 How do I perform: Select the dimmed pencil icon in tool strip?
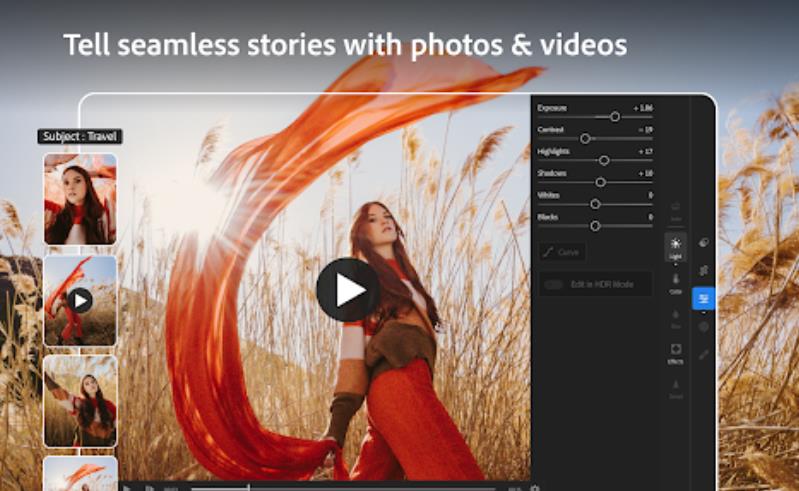pyautogui.click(x=704, y=354)
